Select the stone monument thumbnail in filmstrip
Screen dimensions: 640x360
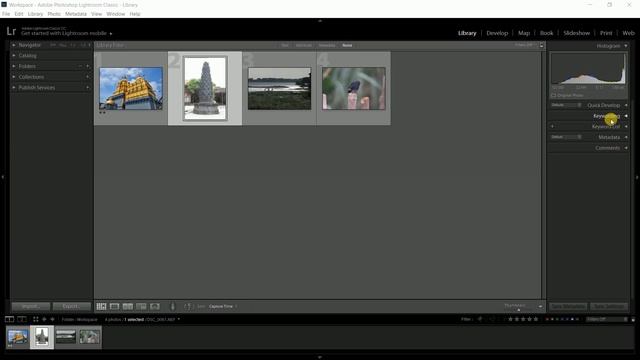pos(42,337)
